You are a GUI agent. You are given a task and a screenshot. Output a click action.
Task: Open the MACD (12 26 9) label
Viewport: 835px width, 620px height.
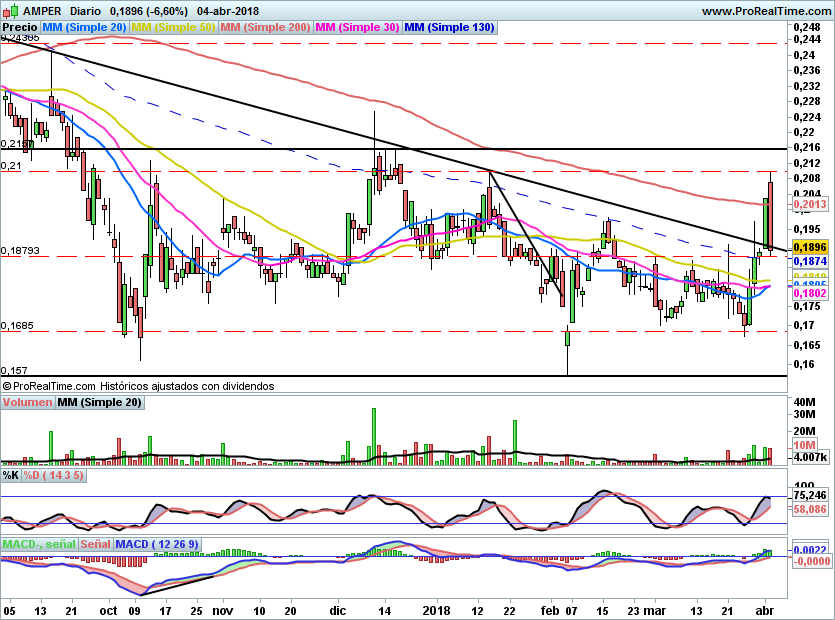[157, 544]
